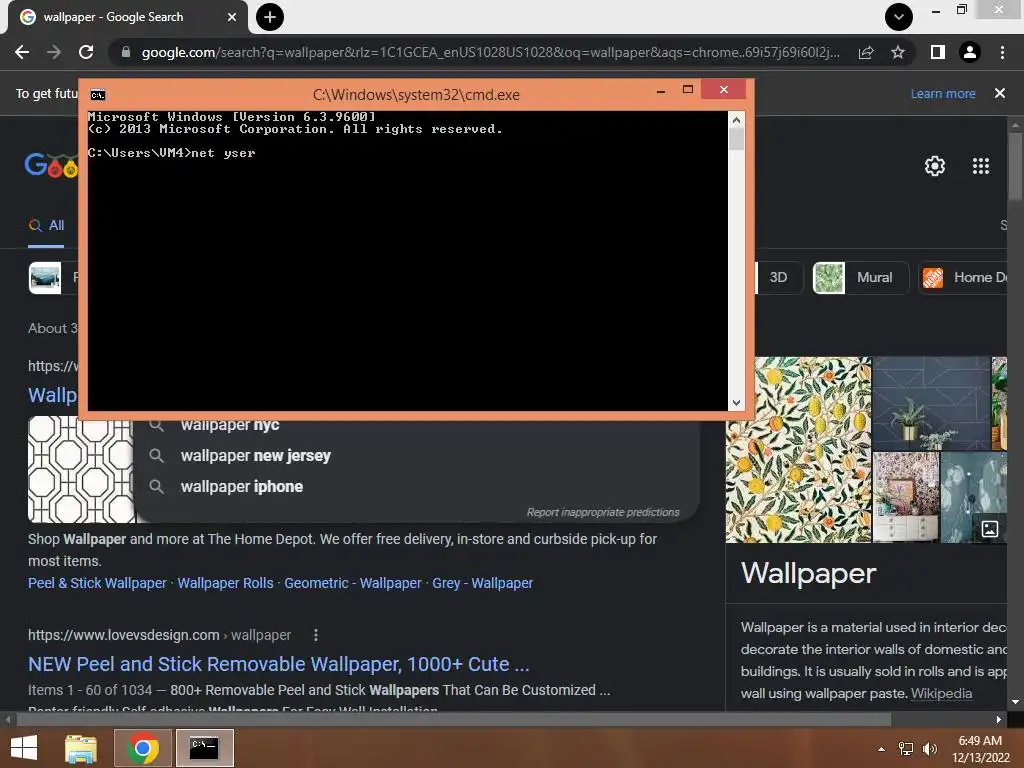Open the taskbar clock showing 6:49 AM
The height and width of the screenshot is (768, 1024).
pos(980,749)
